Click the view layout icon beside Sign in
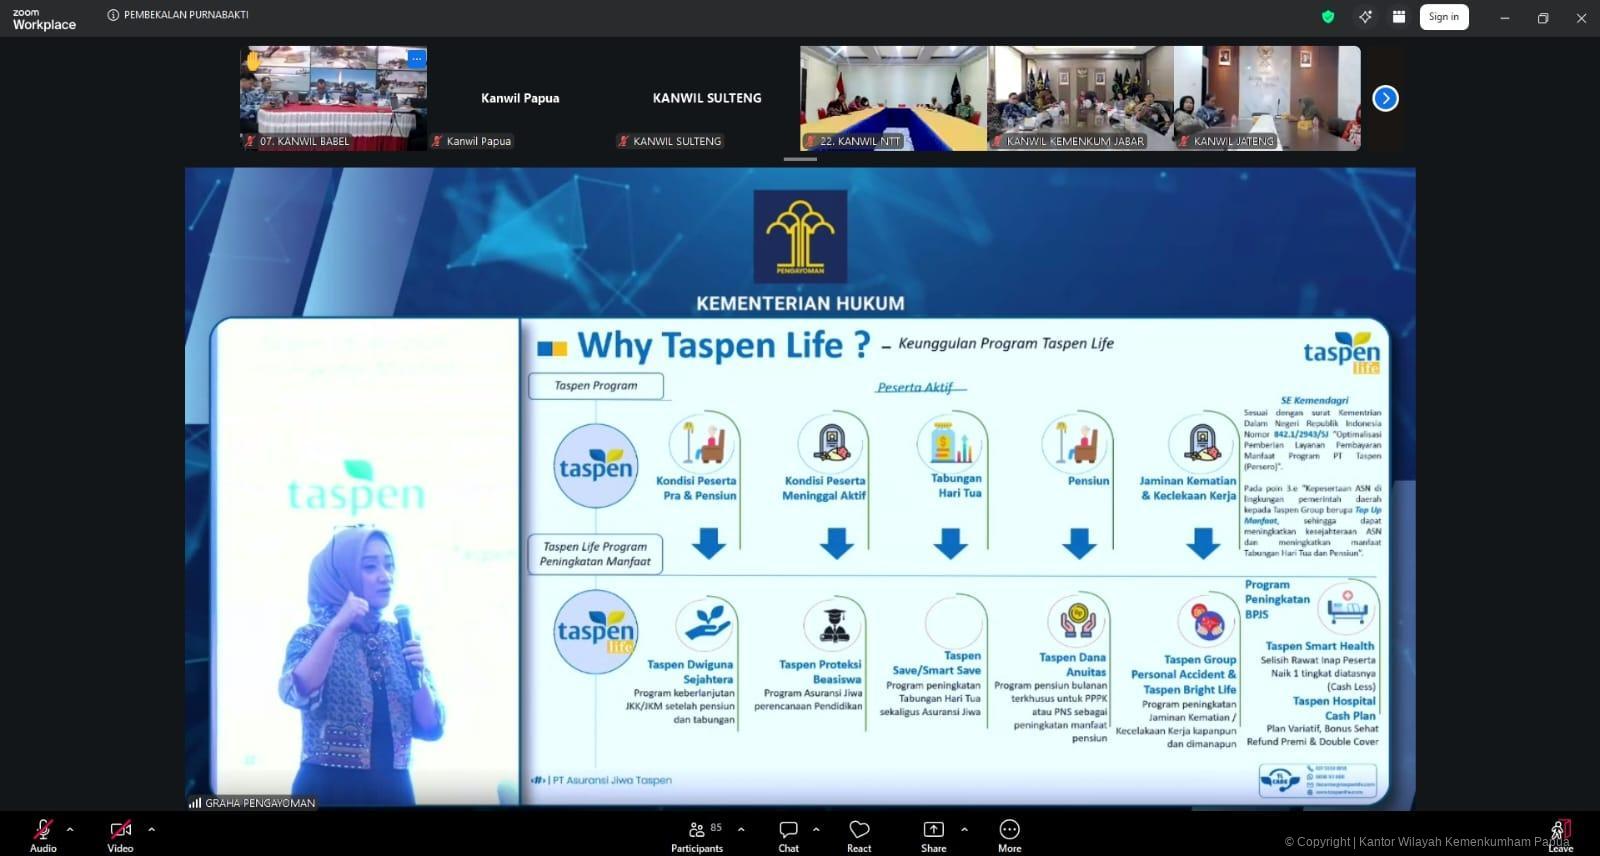 coord(1399,17)
